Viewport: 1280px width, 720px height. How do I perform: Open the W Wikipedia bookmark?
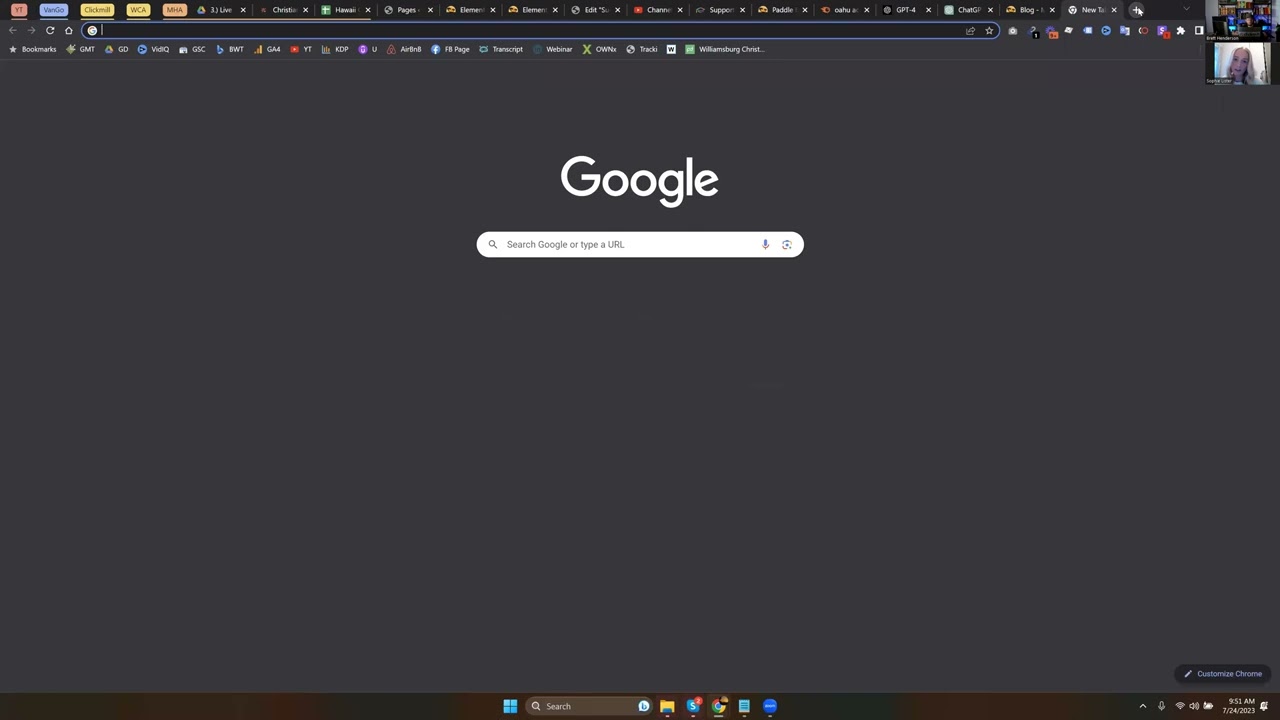[671, 49]
